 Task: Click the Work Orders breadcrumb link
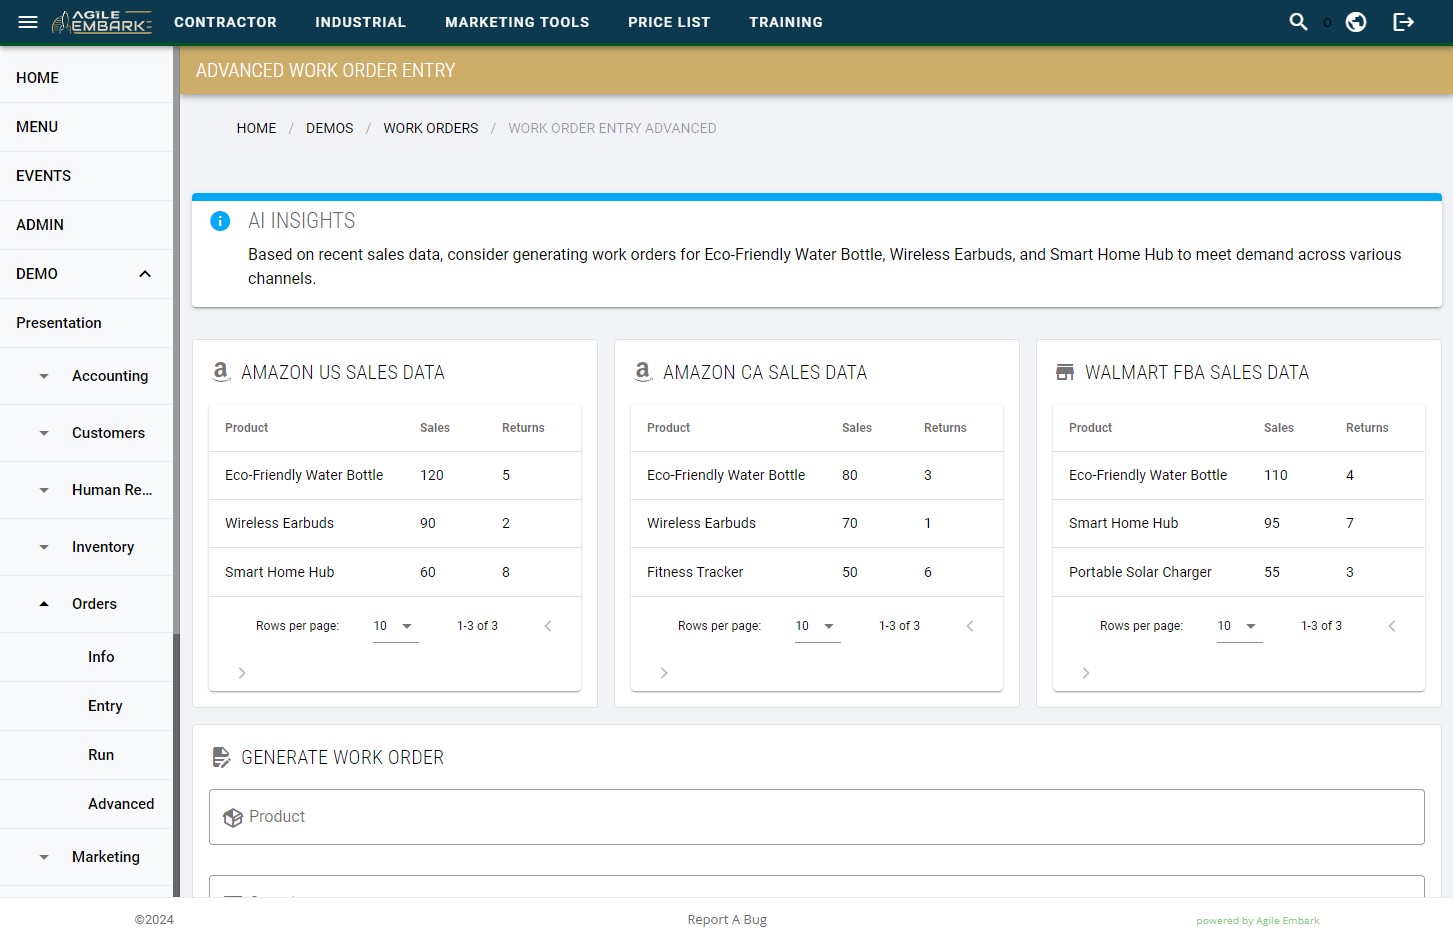[x=431, y=128]
